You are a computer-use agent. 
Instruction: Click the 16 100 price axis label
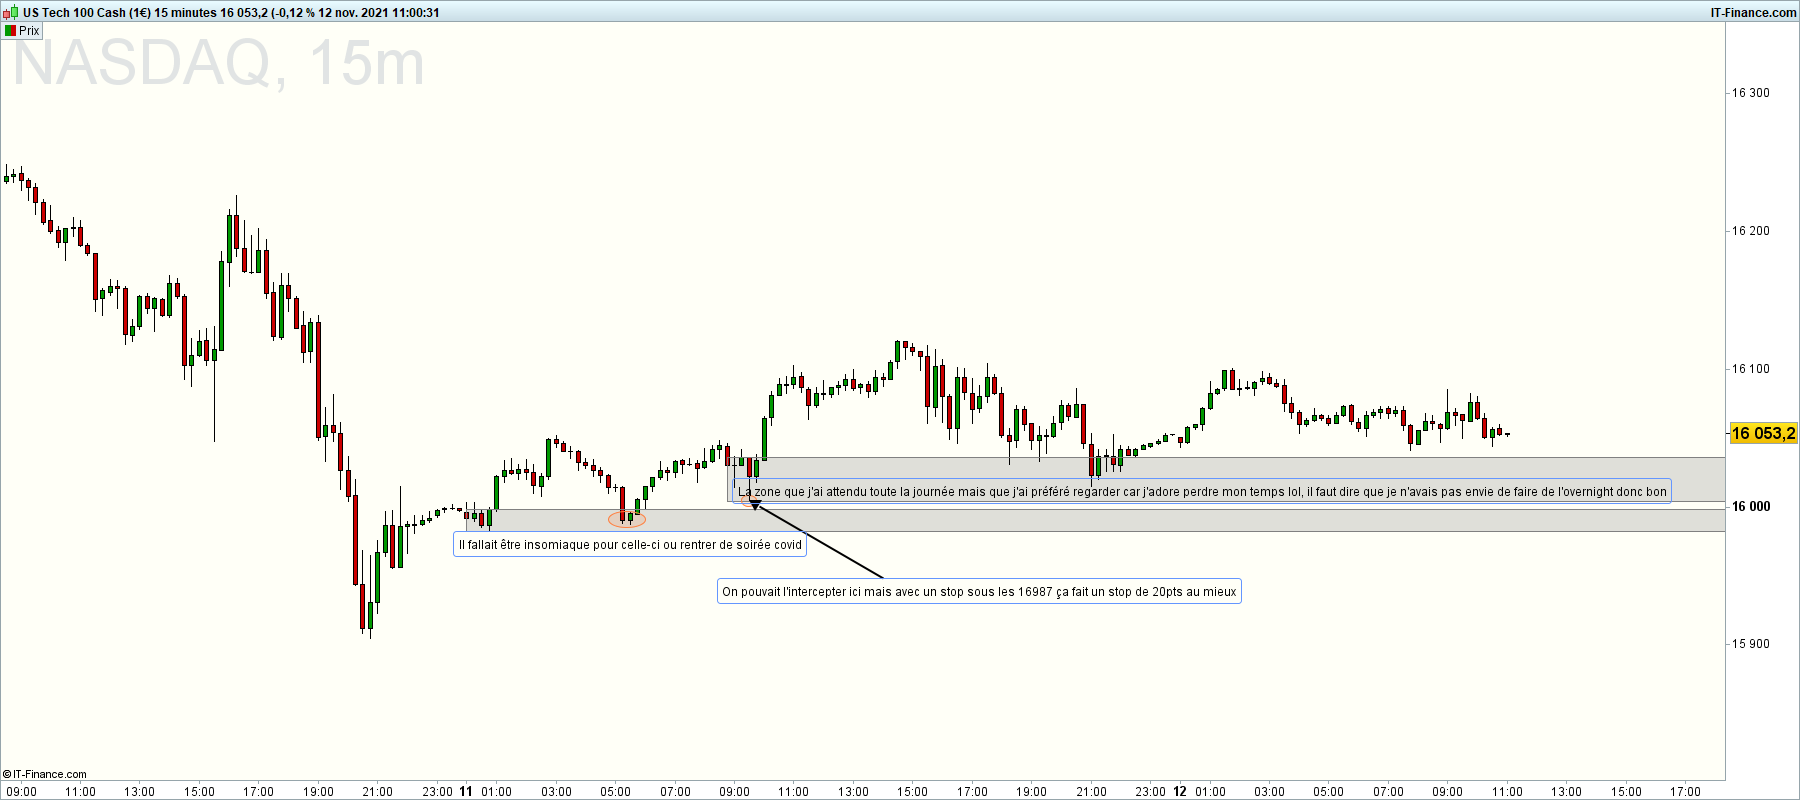point(1751,369)
